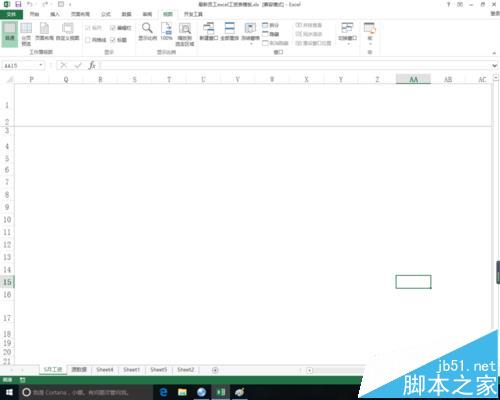
Task: Open the Data ribbon tab
Action: (126, 14)
